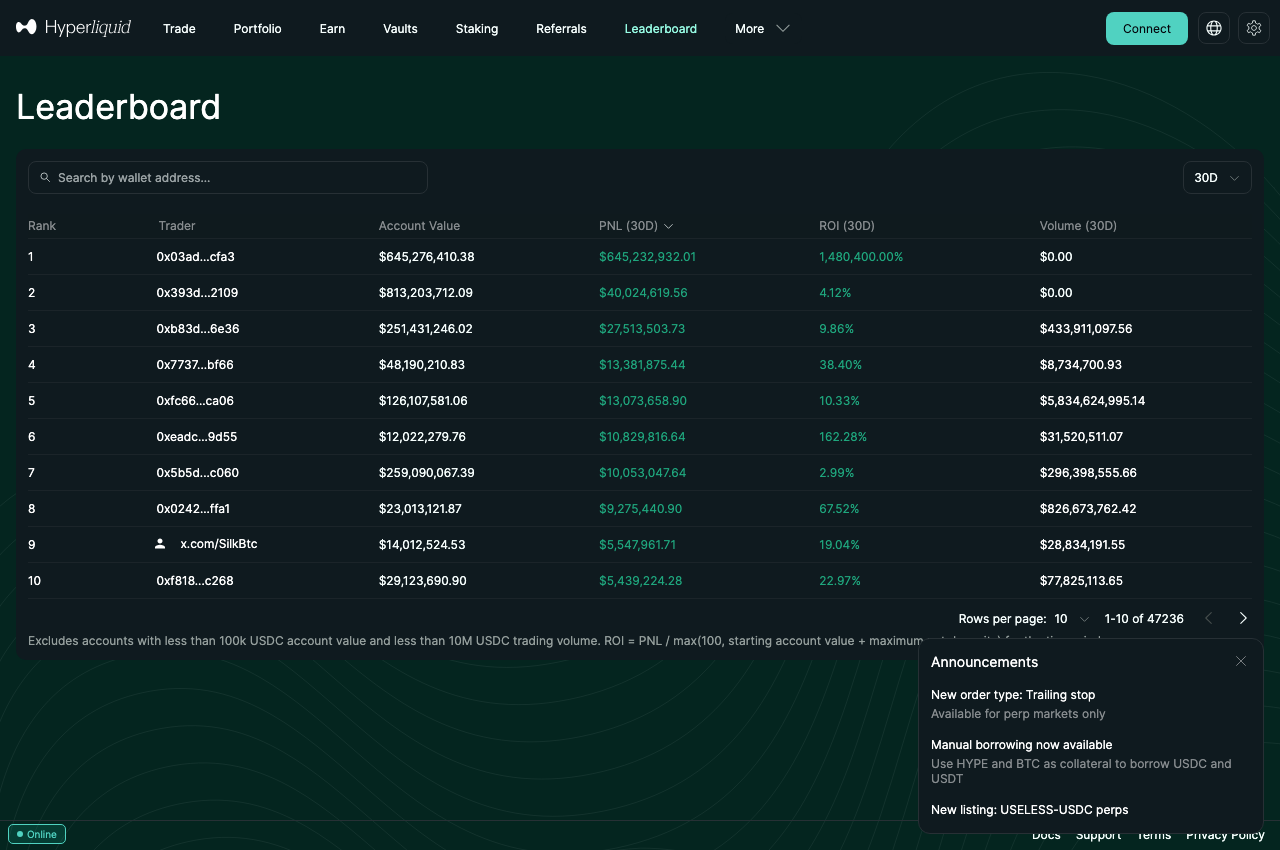Change rows per page dropdown
1280x850 pixels.
[1072, 618]
